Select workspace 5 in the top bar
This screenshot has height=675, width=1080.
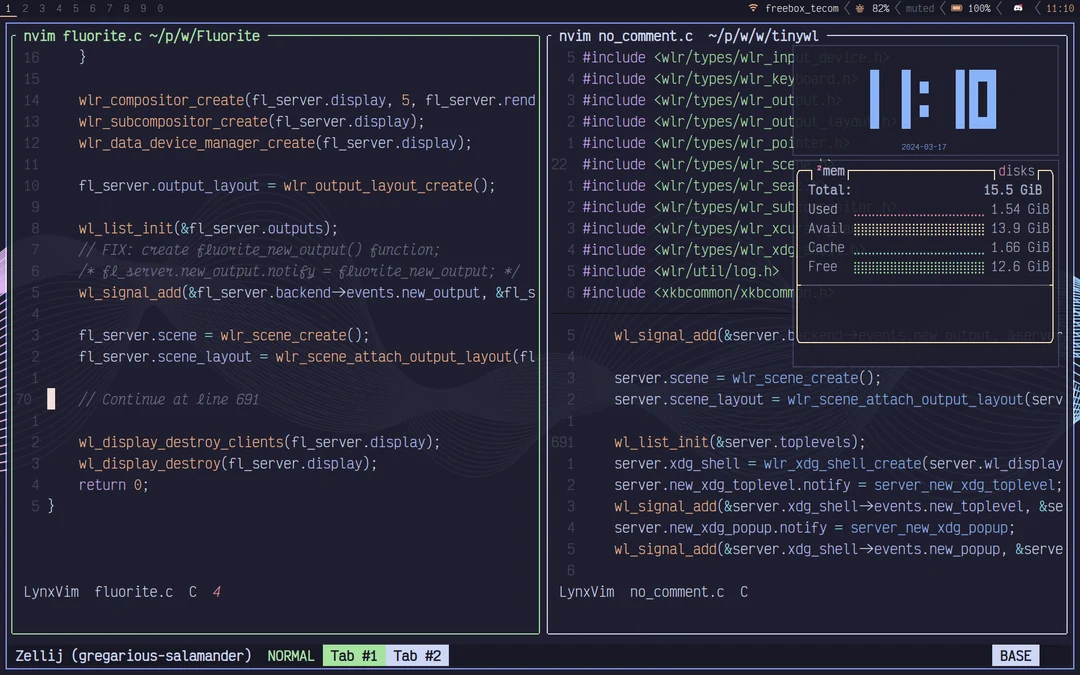pos(76,8)
